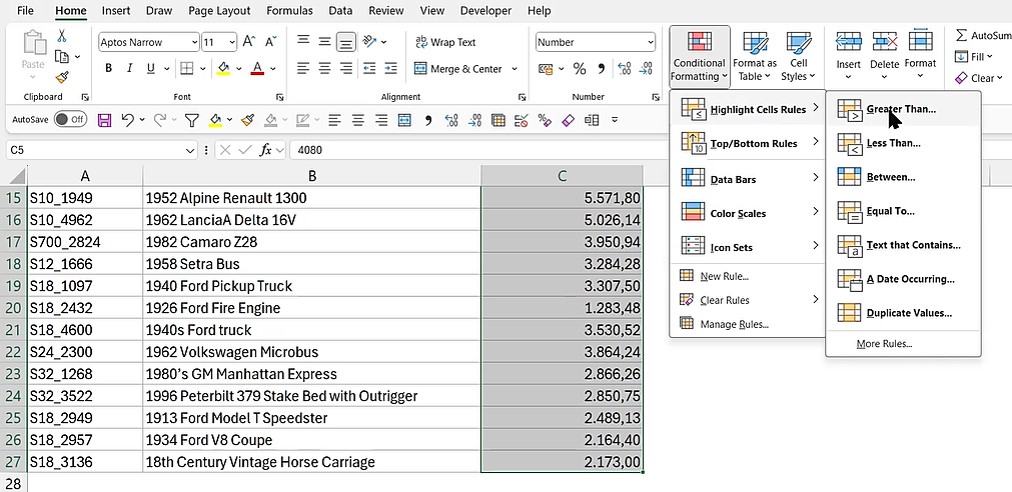Choose Equal To... rule

tap(903, 211)
